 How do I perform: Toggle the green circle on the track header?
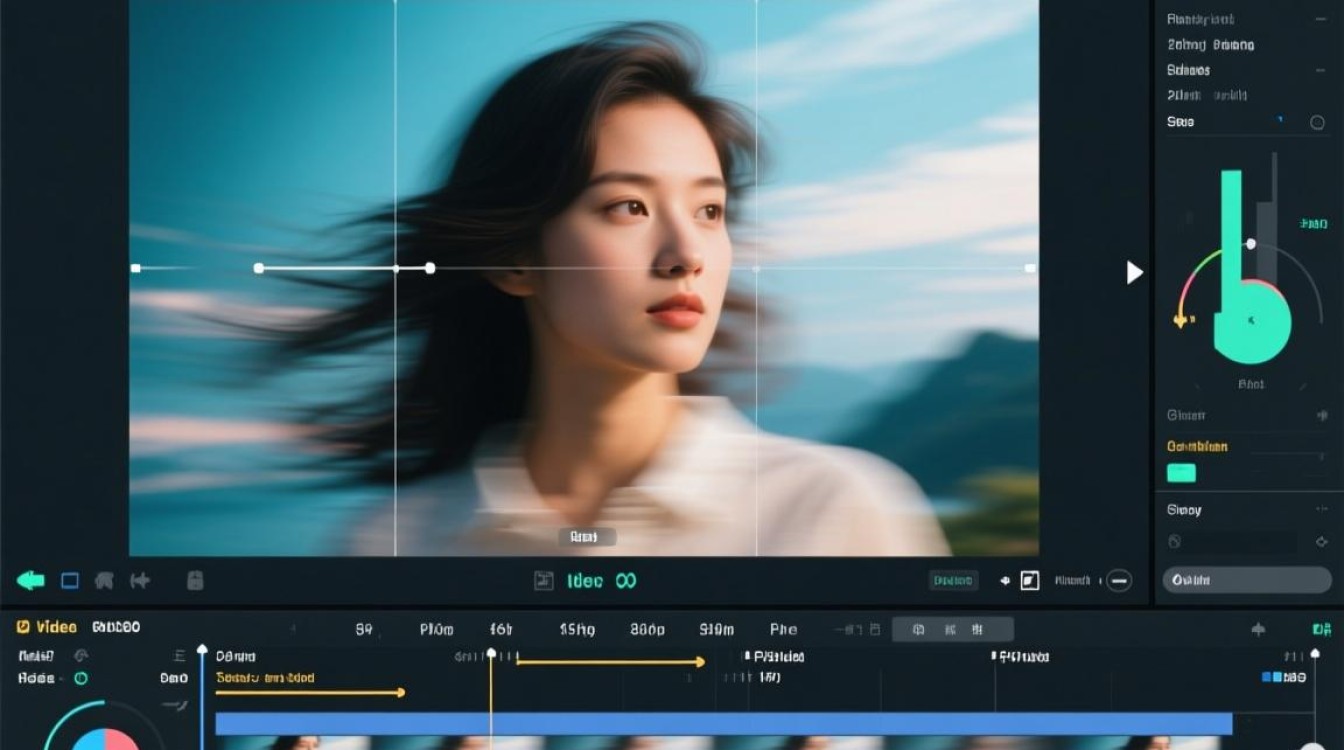[x=81, y=678]
